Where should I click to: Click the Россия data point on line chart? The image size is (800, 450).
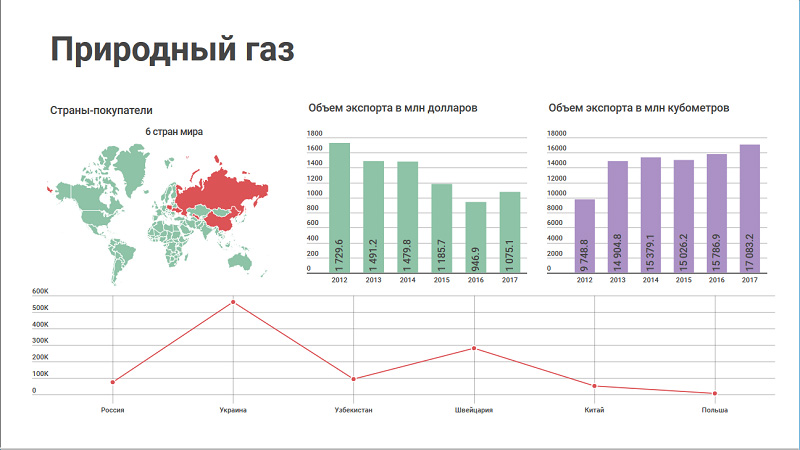click(113, 382)
